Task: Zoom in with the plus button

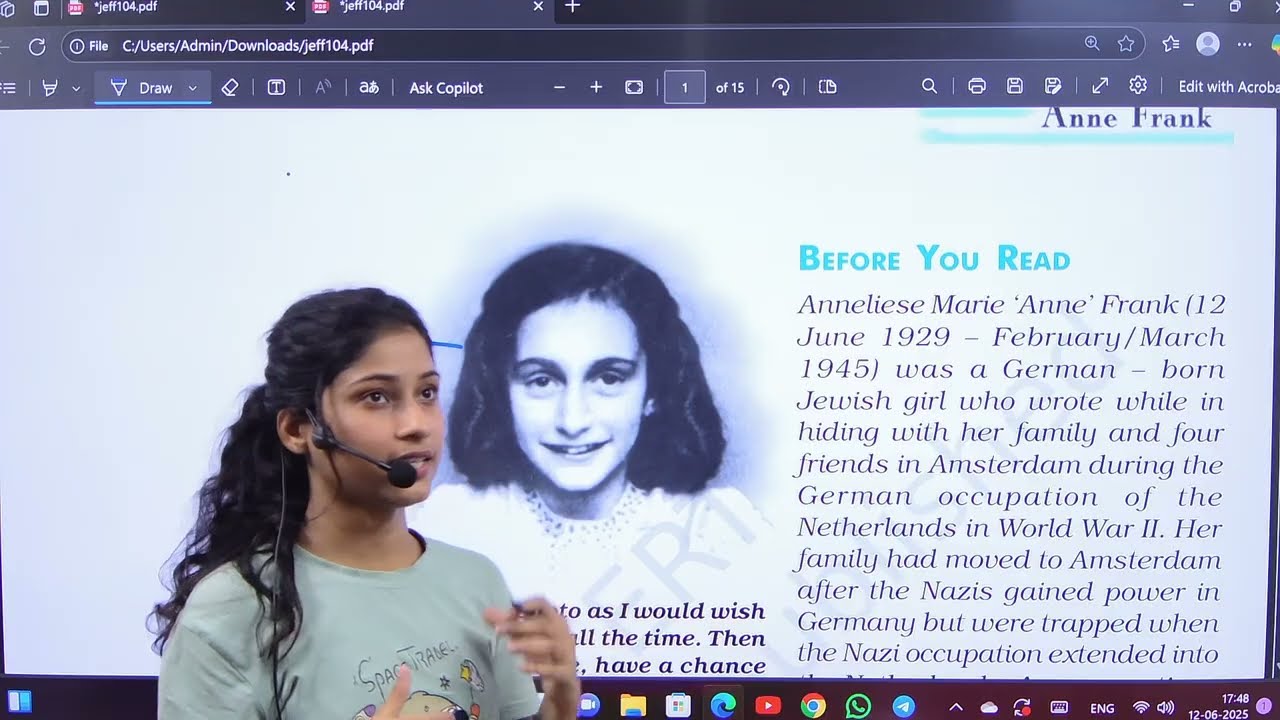Action: click(596, 87)
